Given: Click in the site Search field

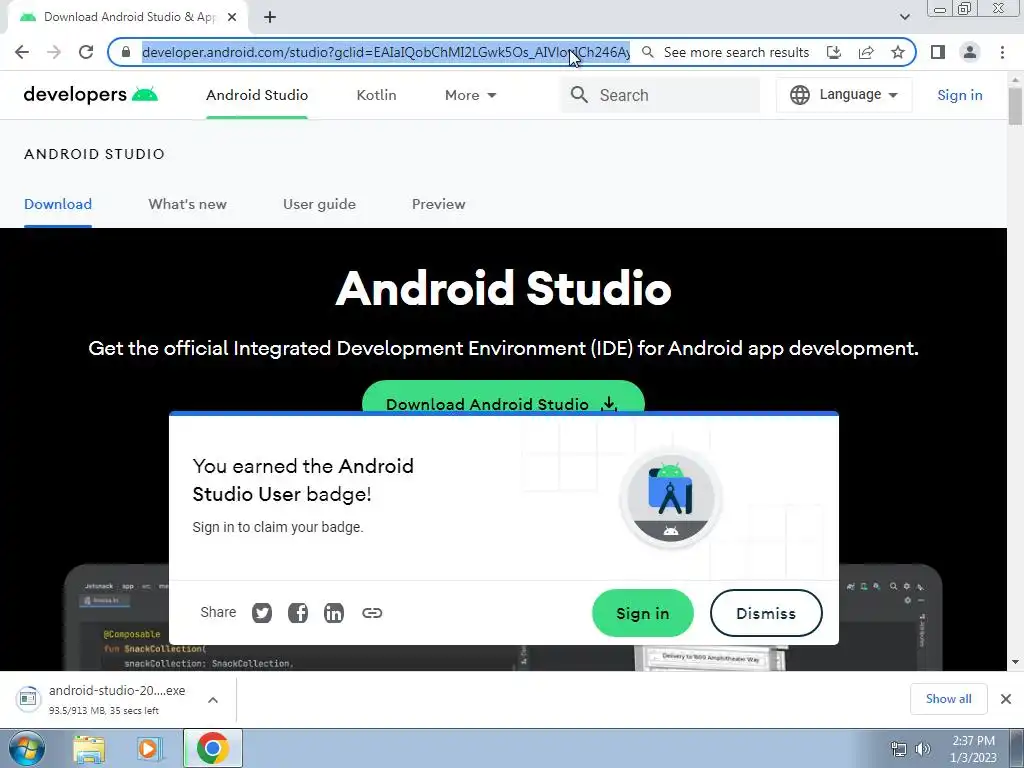Looking at the screenshot, I should click(660, 95).
